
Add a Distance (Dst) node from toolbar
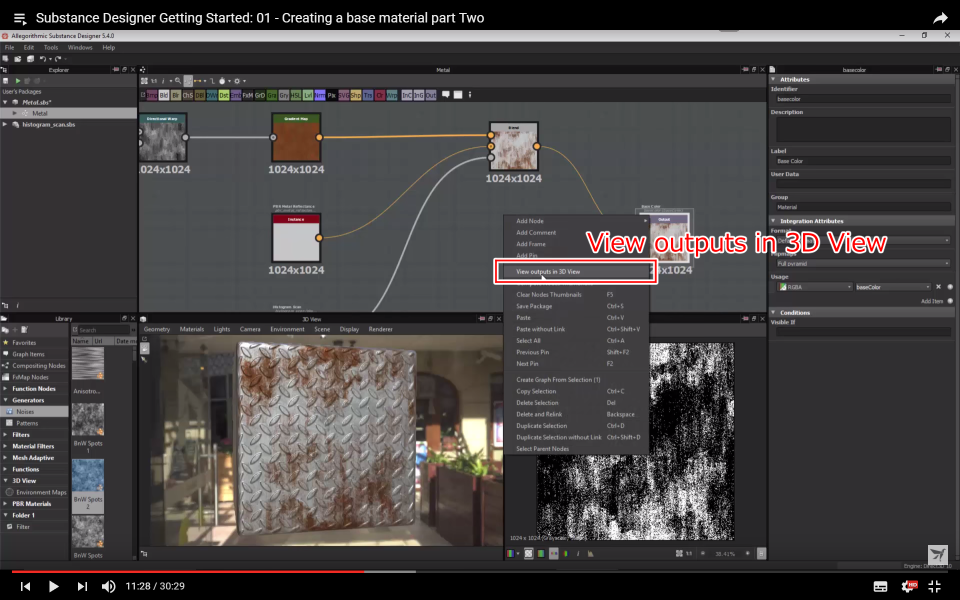tap(223, 96)
